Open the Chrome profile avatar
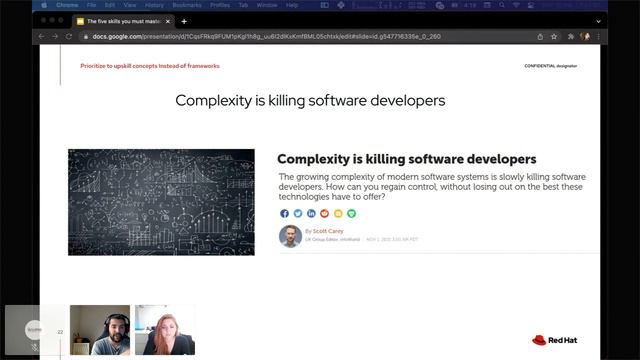Screen dimensions: 640x360 [x=586, y=37]
